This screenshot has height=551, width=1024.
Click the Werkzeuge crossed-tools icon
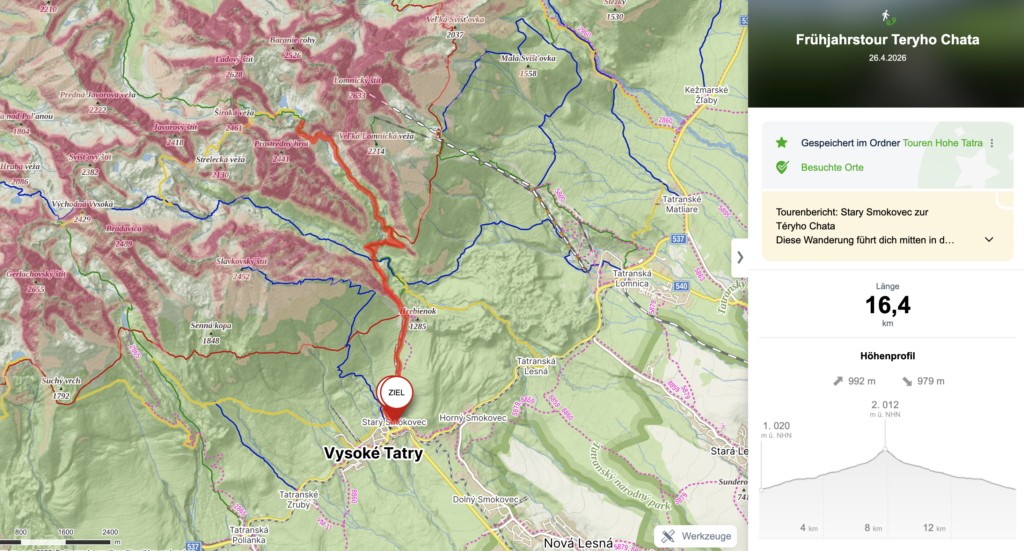667,536
